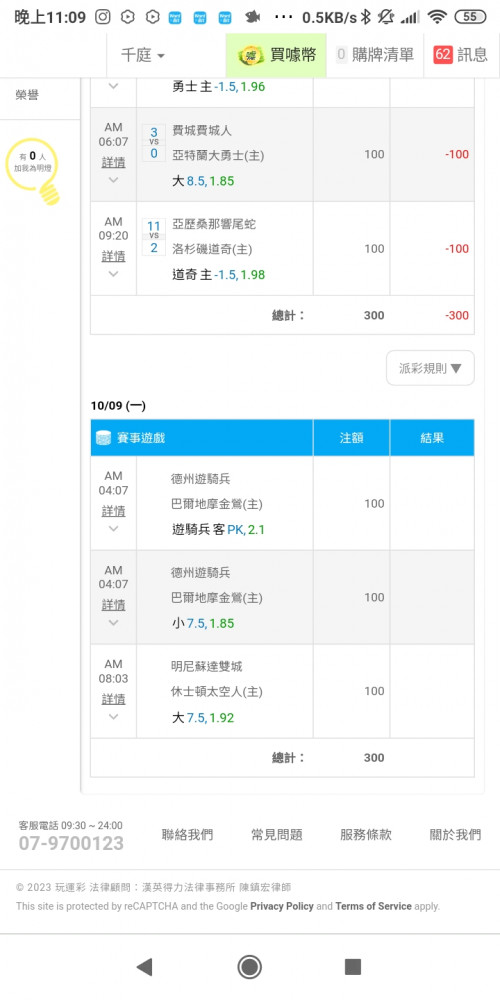Image resolution: width=500 pixels, height=1000 pixels.
Task: Tap the Android recent apps button
Action: (x=353, y=967)
